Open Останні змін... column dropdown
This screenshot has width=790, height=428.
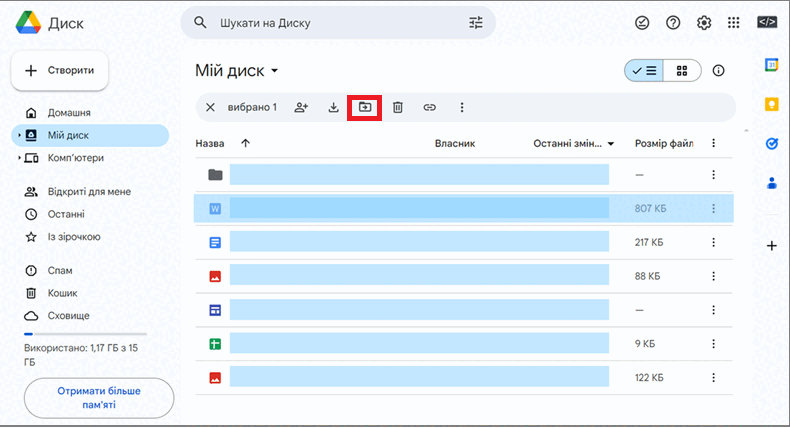(x=611, y=144)
